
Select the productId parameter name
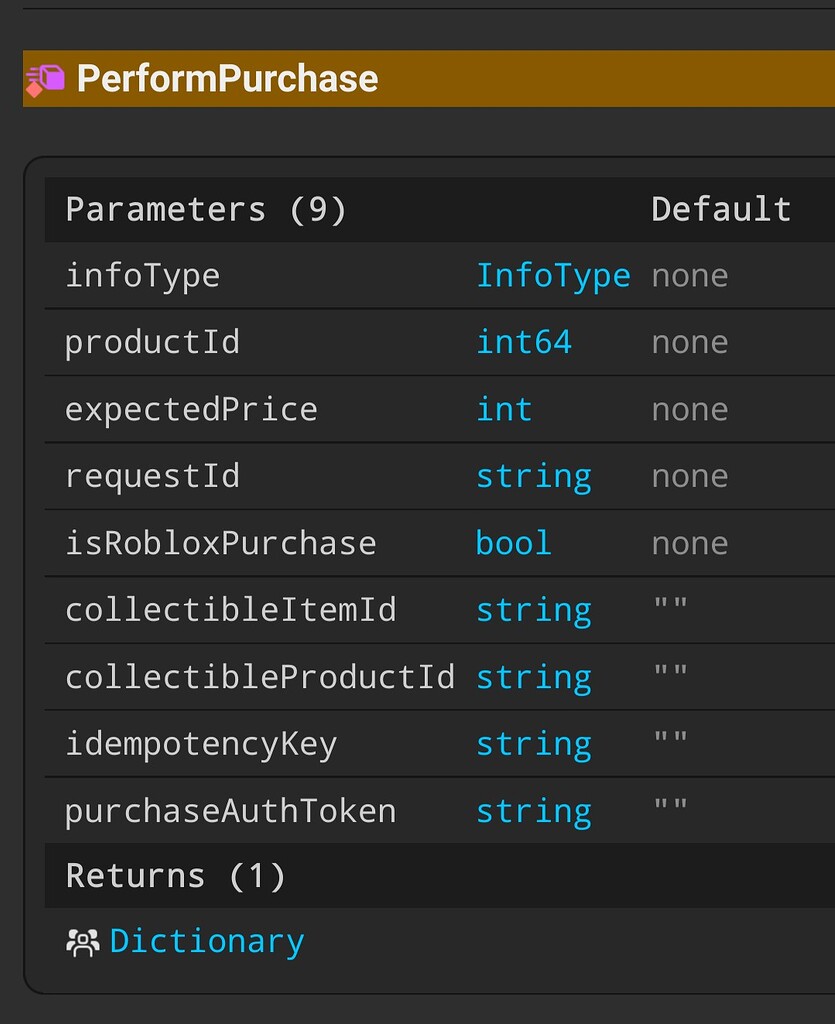pos(151,342)
